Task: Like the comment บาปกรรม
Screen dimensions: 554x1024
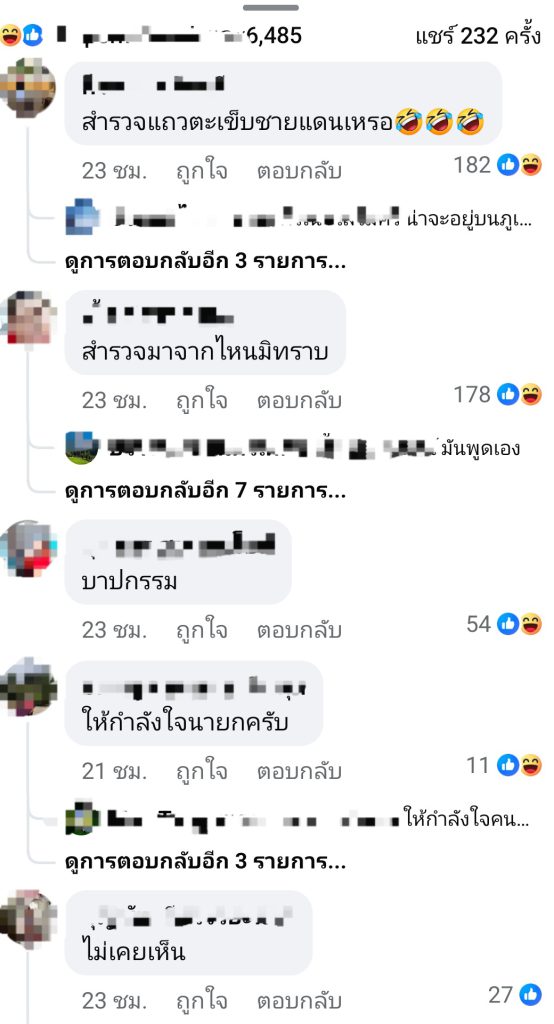Action: [202, 630]
